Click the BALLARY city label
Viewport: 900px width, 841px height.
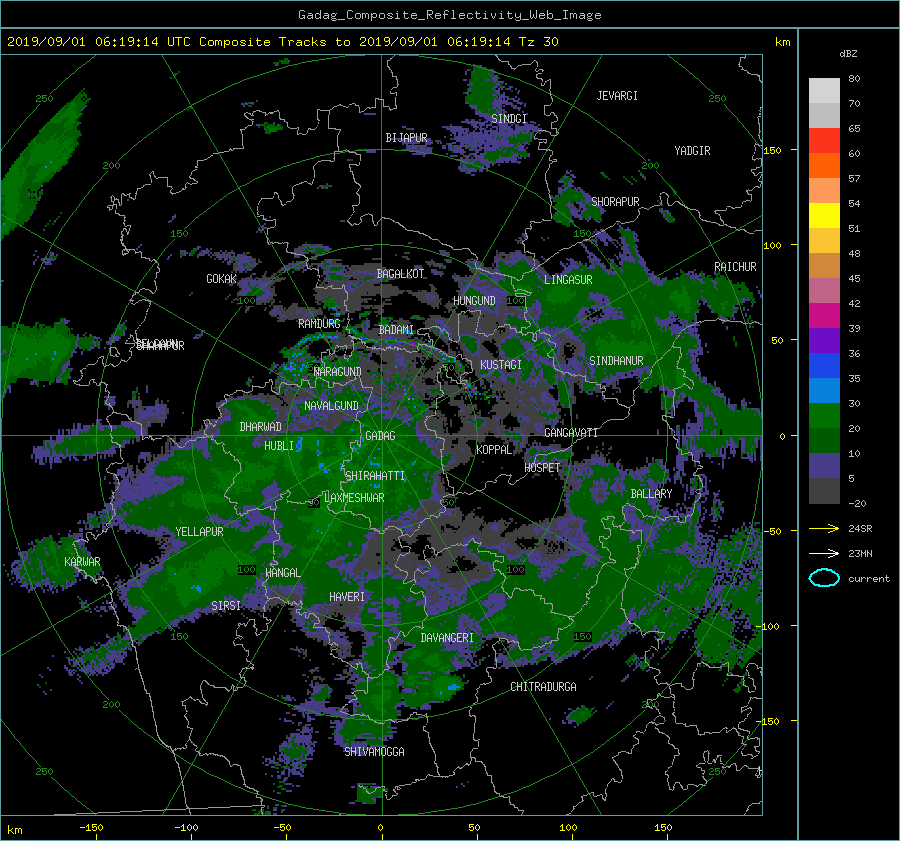coord(651,494)
